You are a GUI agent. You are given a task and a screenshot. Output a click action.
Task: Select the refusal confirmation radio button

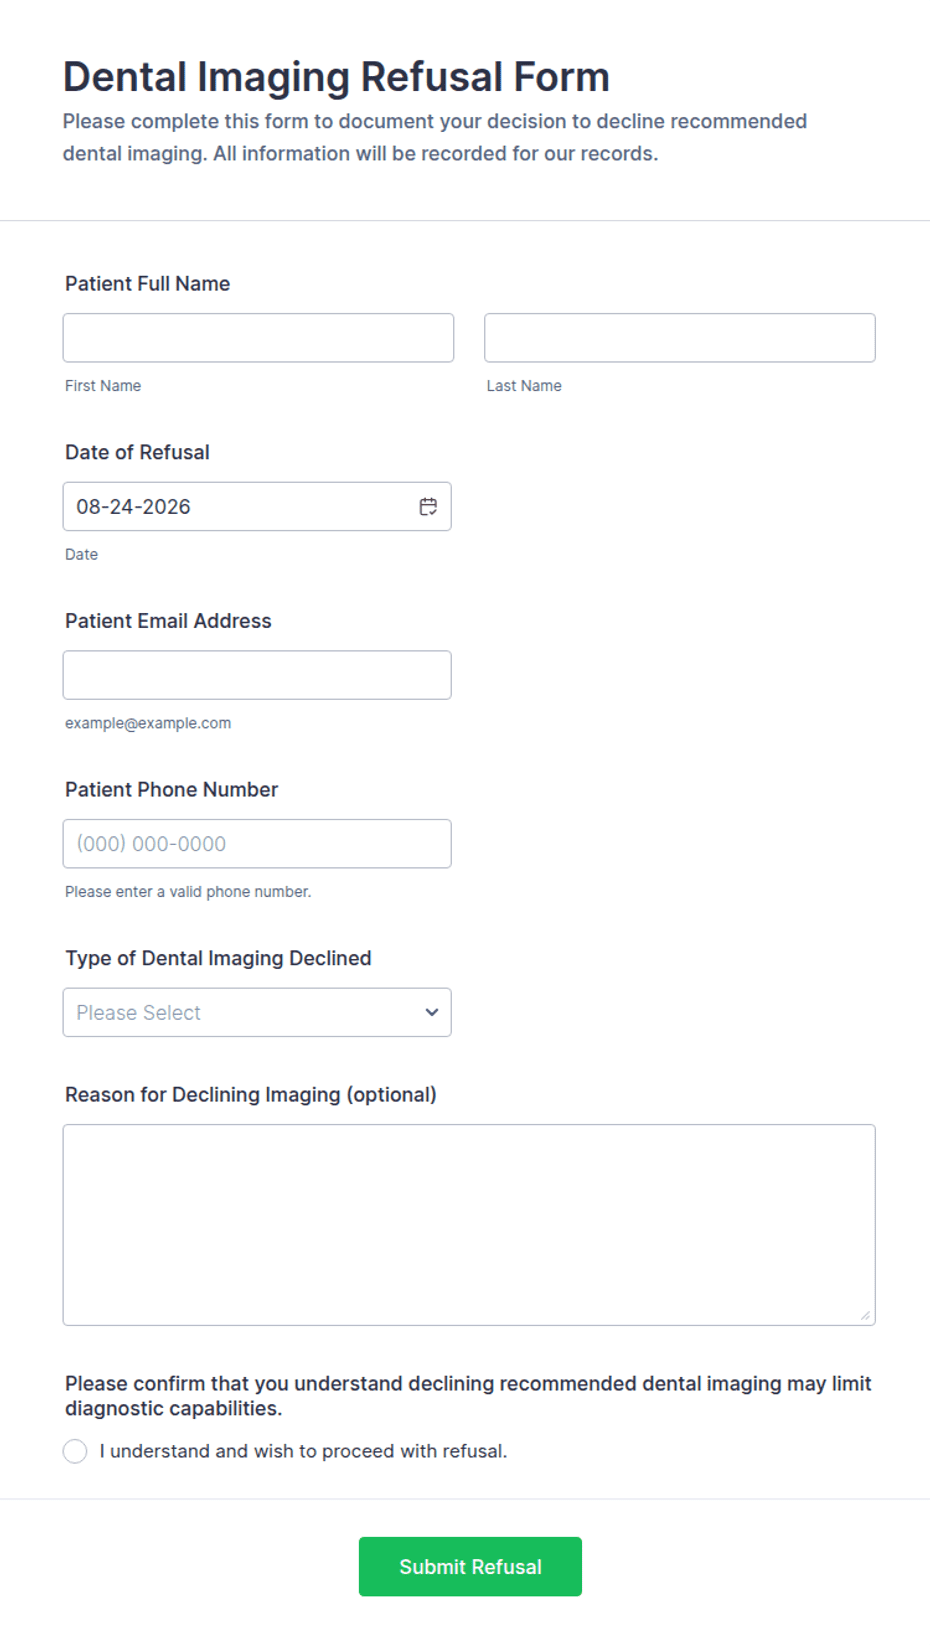(75, 1451)
